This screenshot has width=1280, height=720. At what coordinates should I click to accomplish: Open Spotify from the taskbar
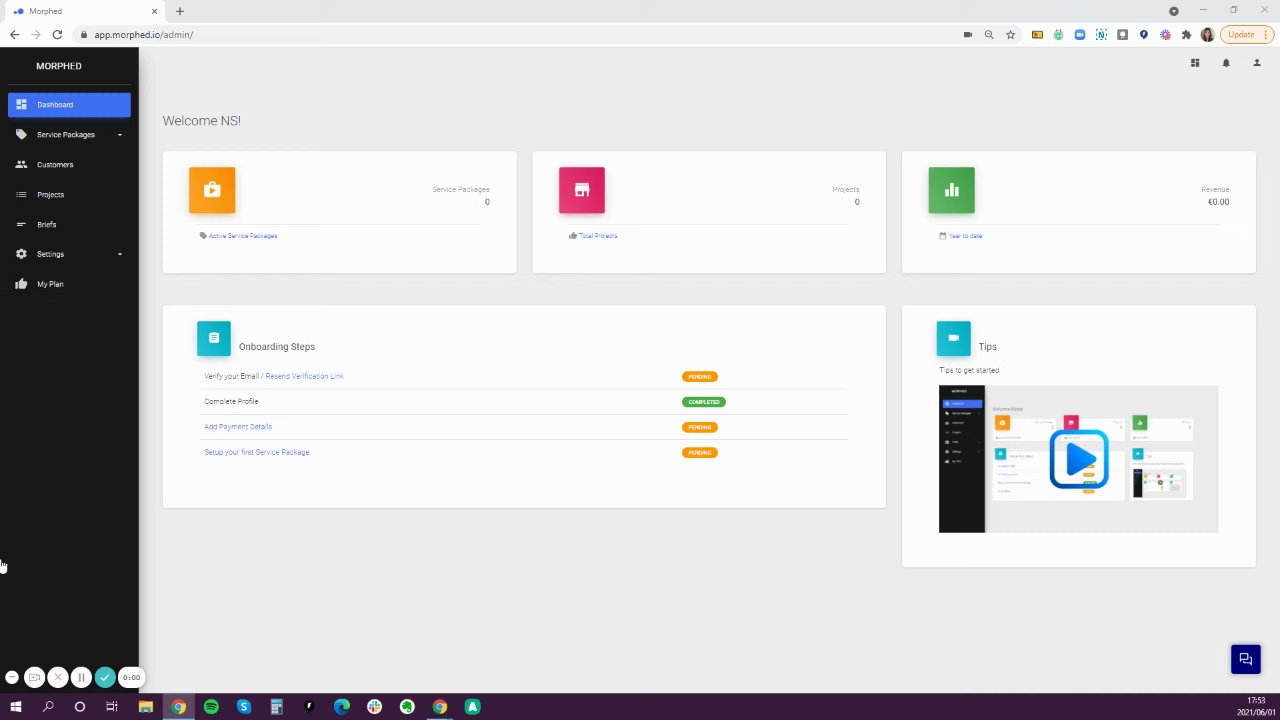(x=211, y=707)
